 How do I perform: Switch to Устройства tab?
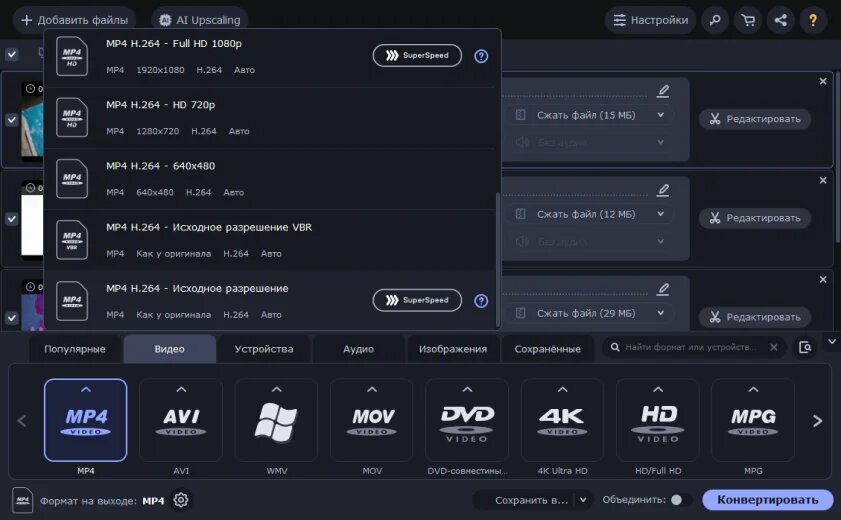pos(264,349)
